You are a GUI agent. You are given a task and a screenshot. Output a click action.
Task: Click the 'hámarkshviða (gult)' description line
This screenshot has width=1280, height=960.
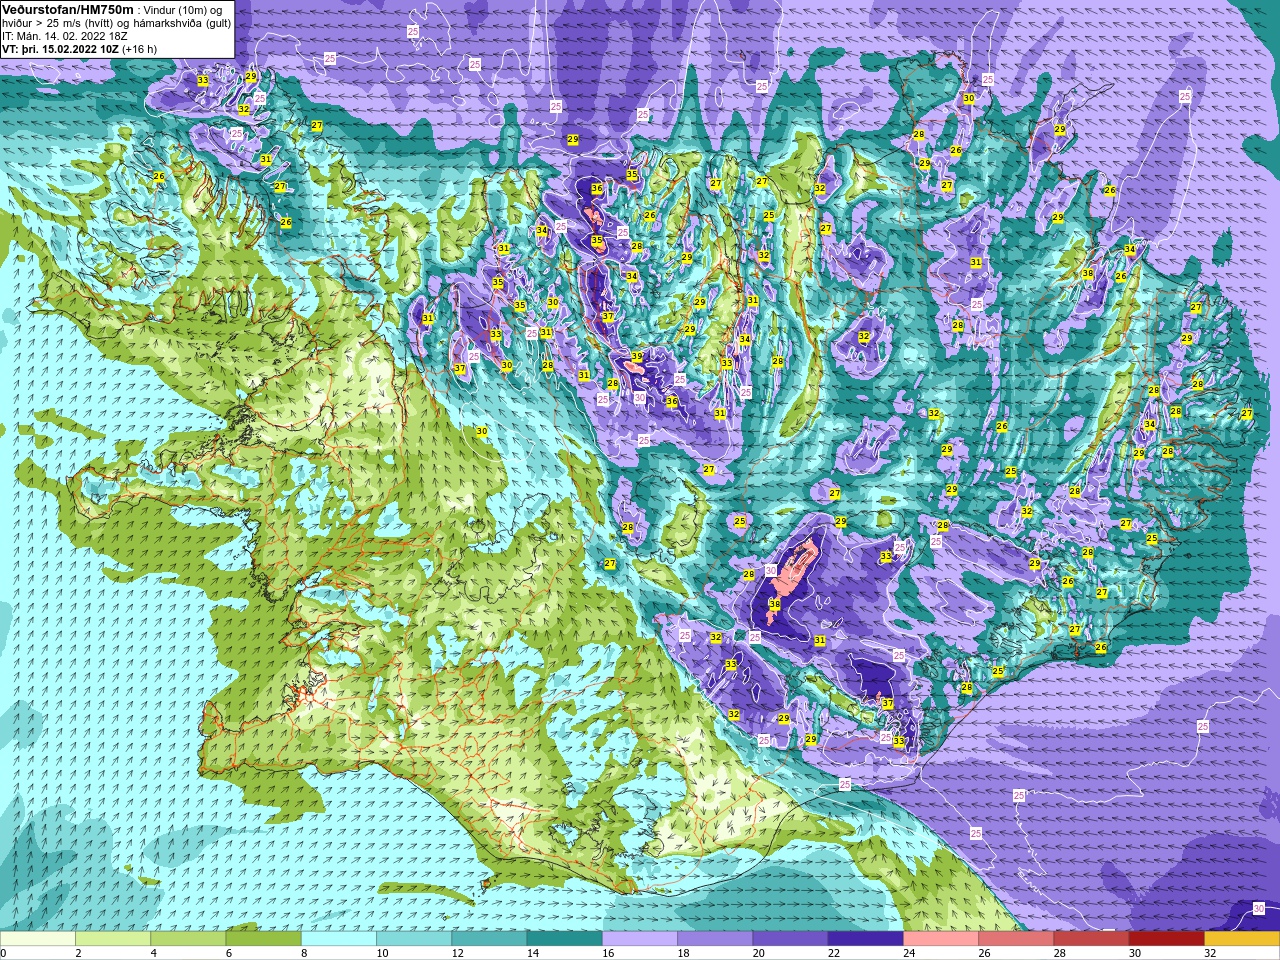[181, 22]
